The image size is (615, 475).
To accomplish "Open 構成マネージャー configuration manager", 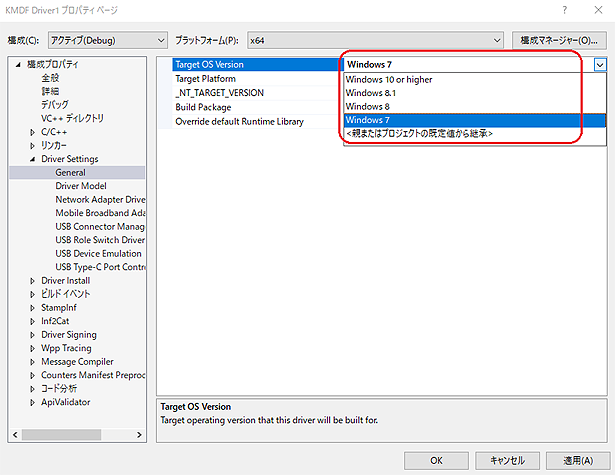I will point(559,40).
